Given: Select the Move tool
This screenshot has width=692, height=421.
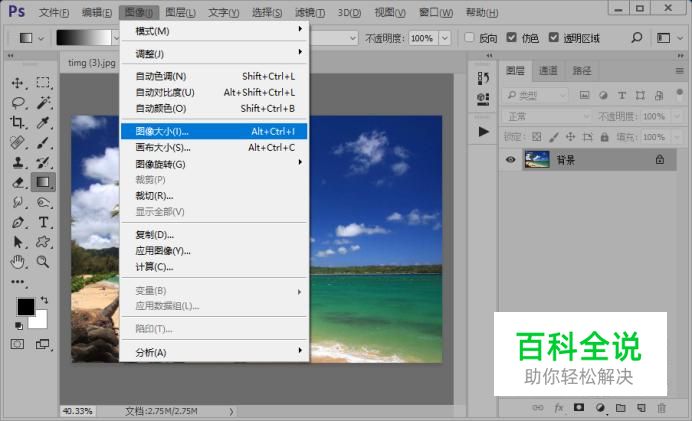Looking at the screenshot, I should click(x=18, y=83).
